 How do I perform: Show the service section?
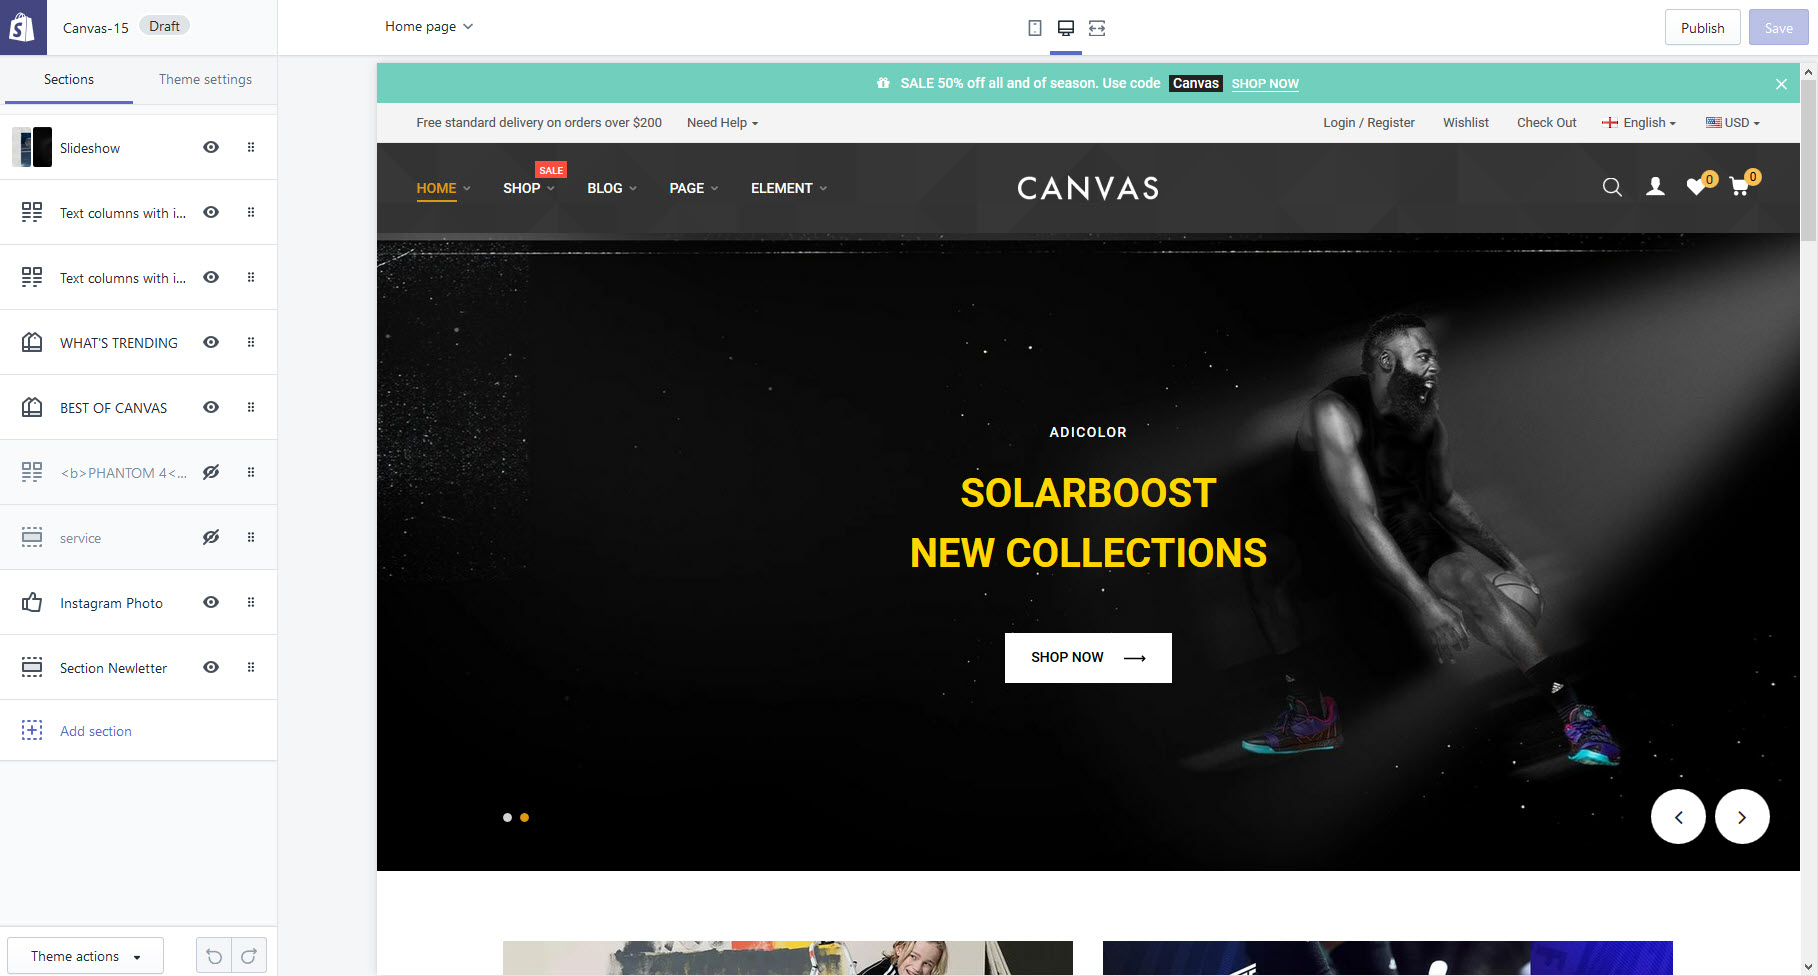(x=211, y=537)
